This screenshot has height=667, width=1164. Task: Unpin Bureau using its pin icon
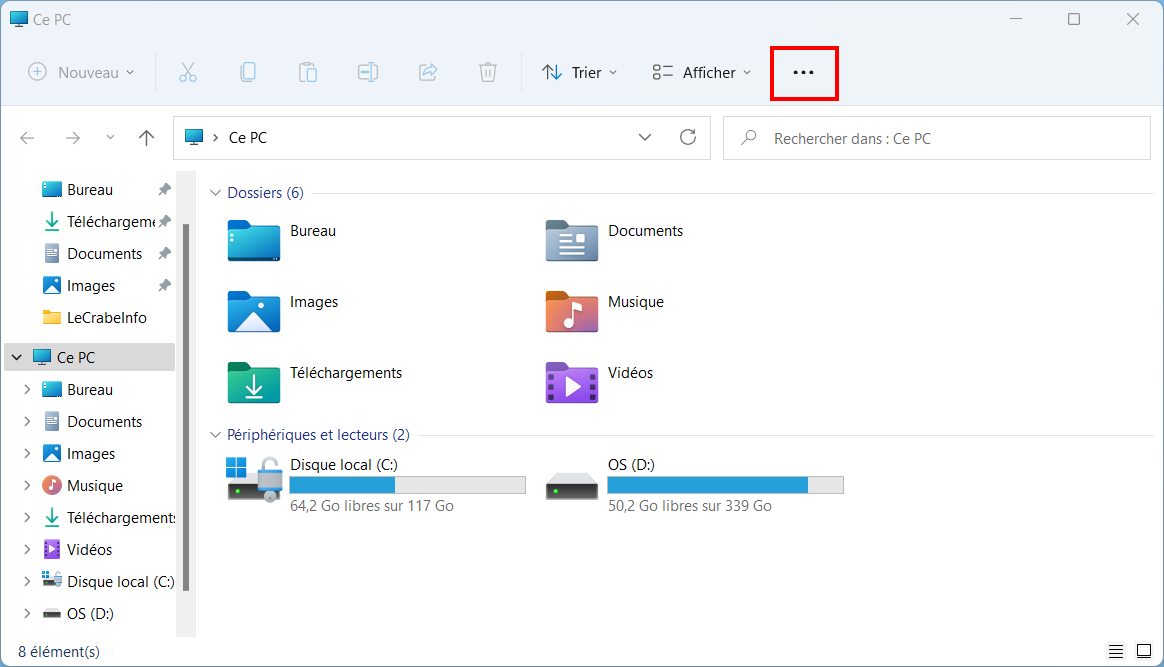[x=164, y=190]
